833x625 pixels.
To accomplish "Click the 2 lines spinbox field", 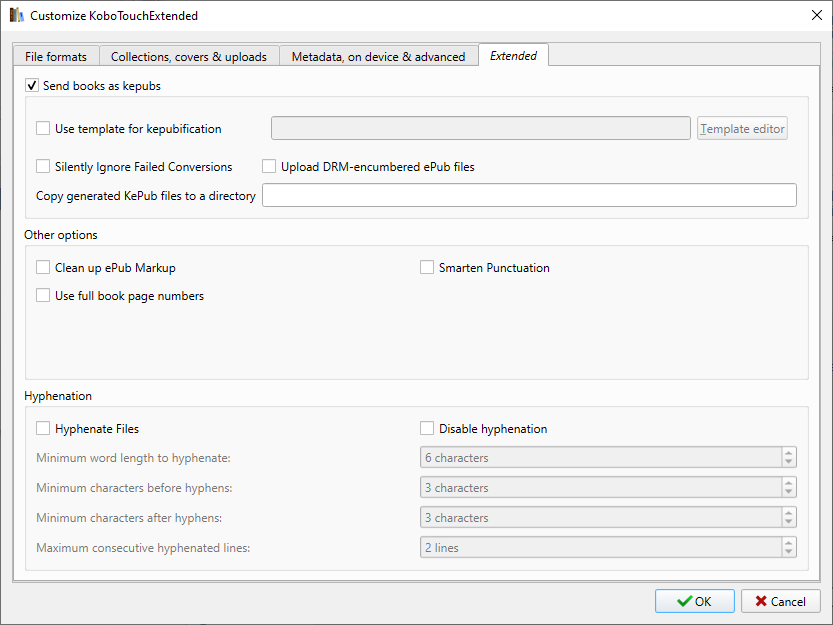I will tap(601, 547).
